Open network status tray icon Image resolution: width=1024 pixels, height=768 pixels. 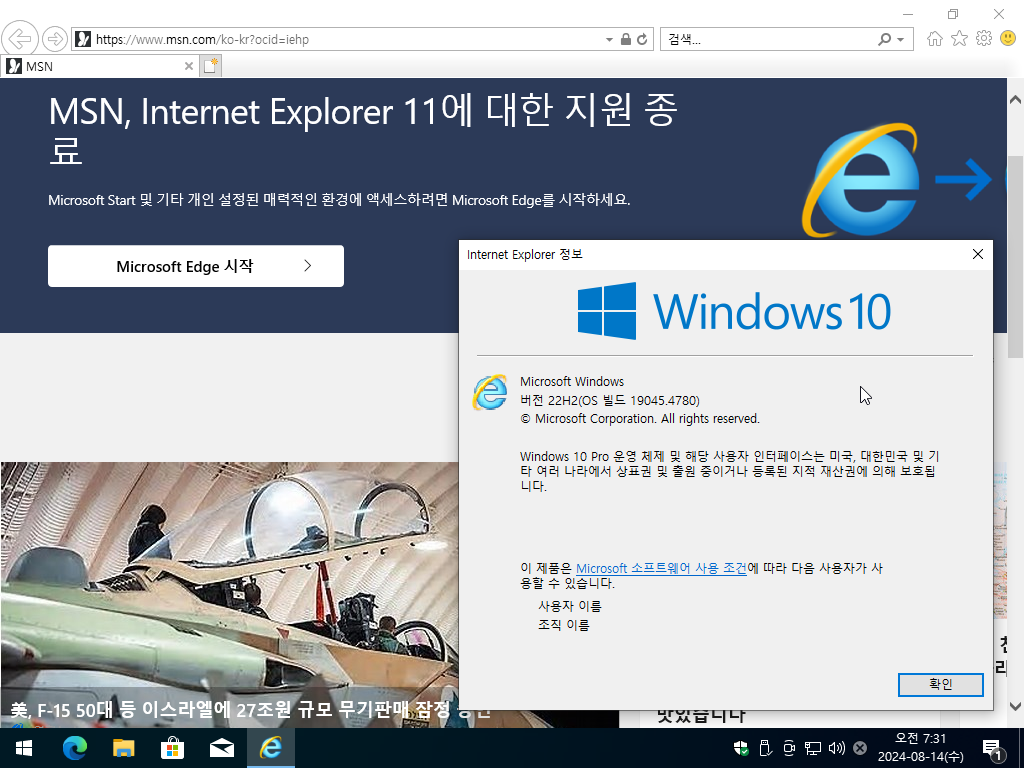click(812, 748)
